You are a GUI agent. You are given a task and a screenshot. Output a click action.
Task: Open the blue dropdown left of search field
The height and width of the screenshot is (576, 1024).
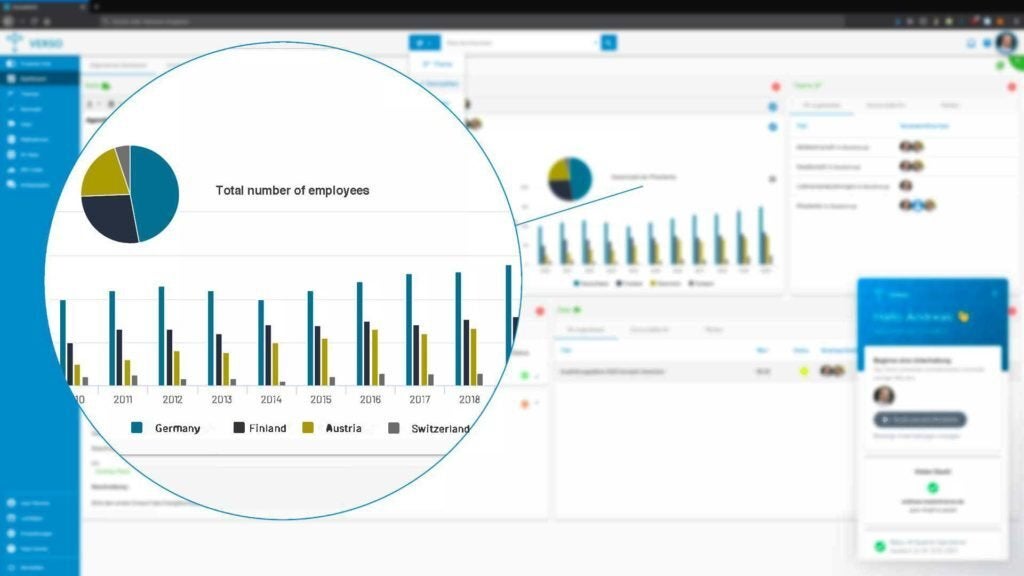[x=424, y=43]
